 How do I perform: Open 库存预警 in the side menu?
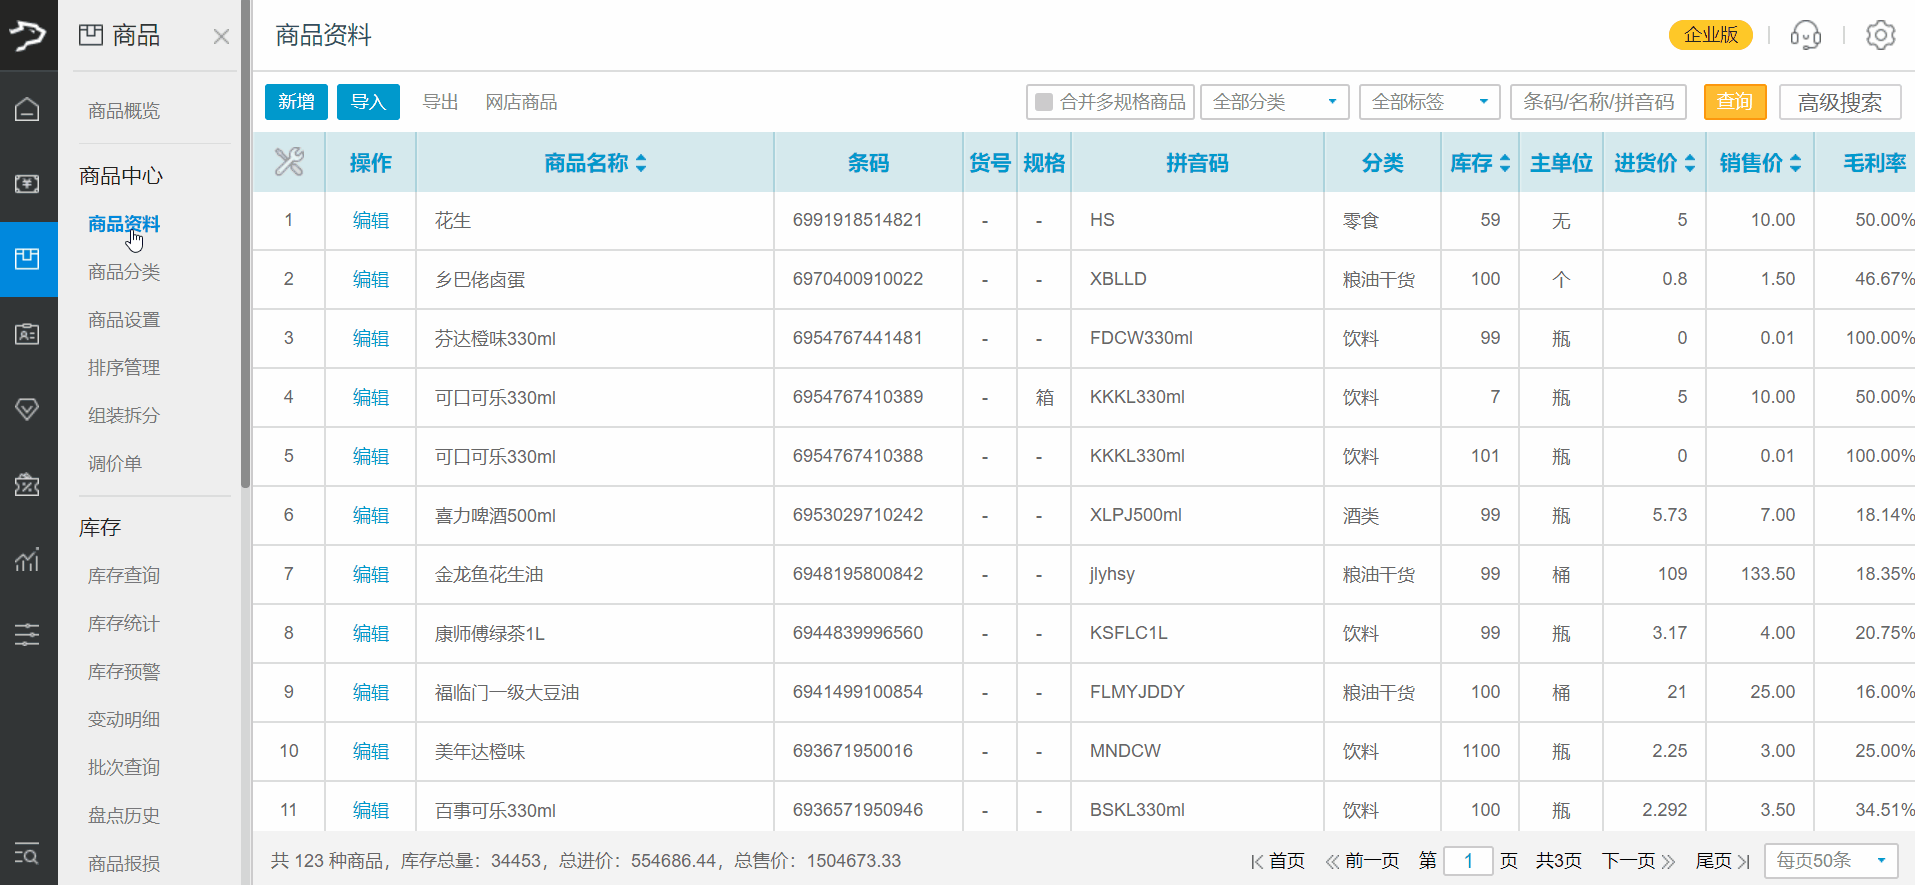(124, 672)
